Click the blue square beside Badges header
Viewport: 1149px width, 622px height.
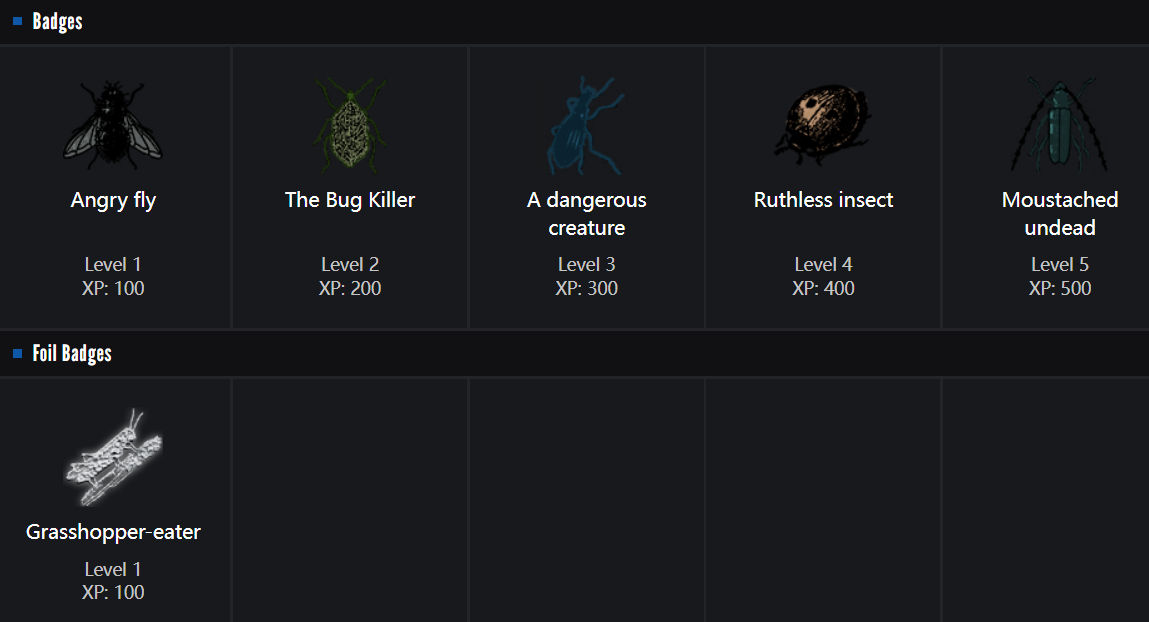tap(18, 21)
